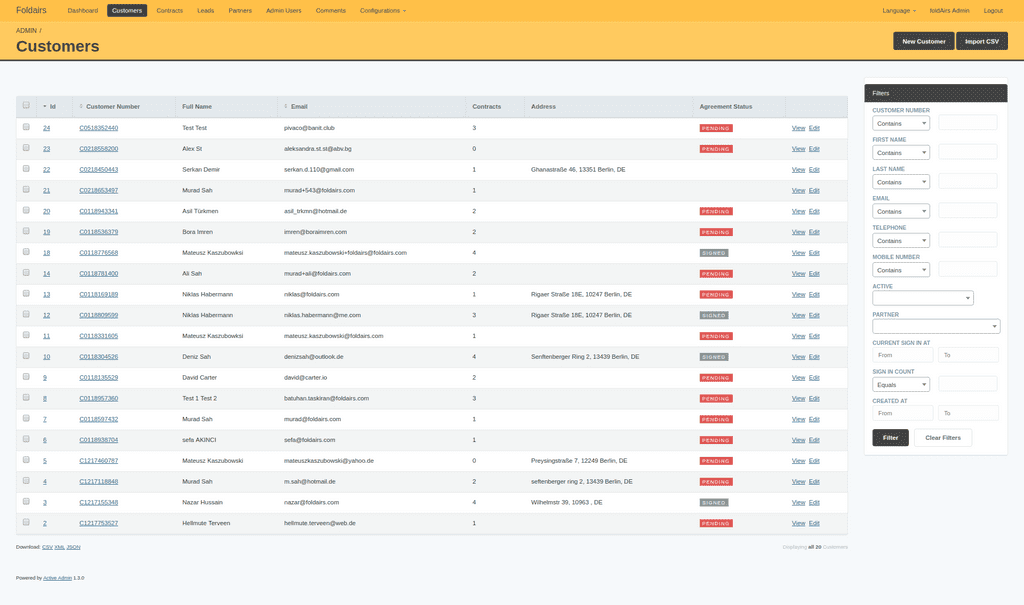The image size is (1024, 605).
Task: Open the Dashboard tab
Action: click(83, 11)
